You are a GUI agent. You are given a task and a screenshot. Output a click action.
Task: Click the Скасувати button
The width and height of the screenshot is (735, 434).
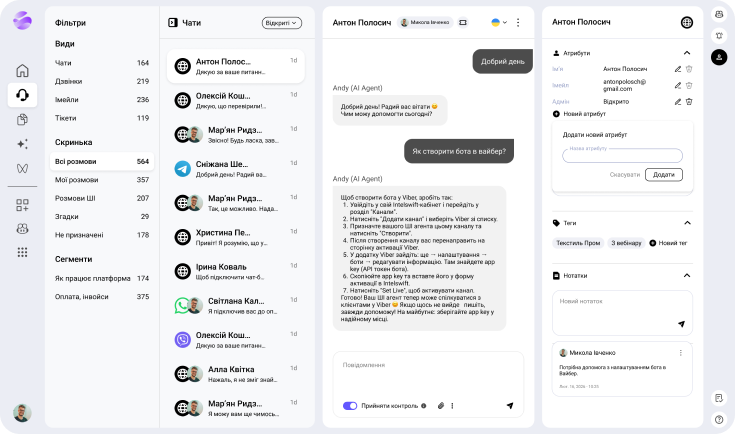[624, 174]
